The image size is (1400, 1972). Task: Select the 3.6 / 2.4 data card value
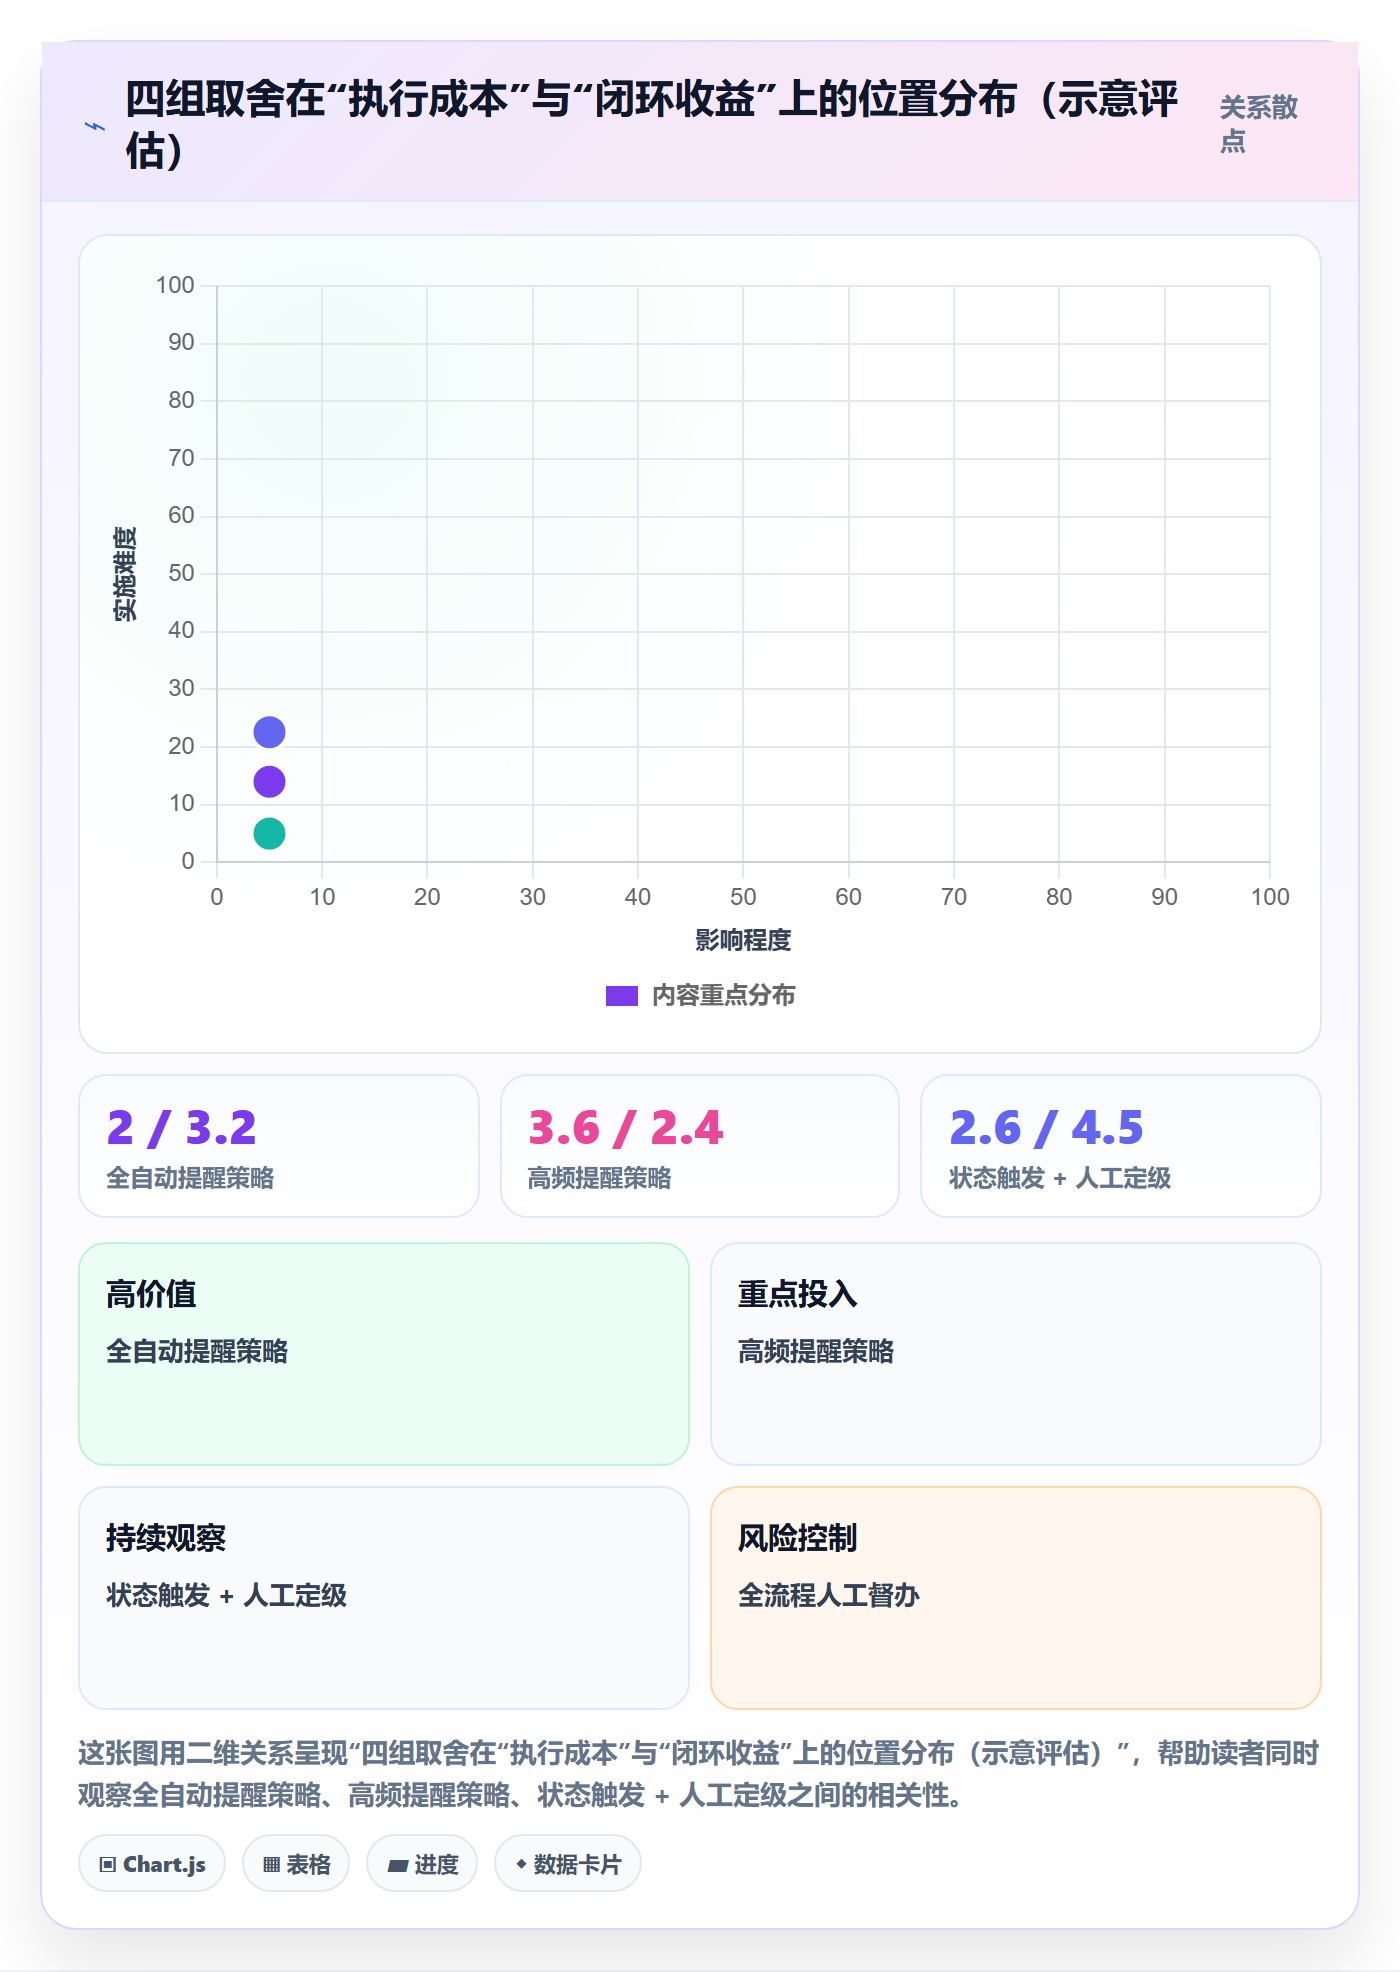(x=625, y=1128)
